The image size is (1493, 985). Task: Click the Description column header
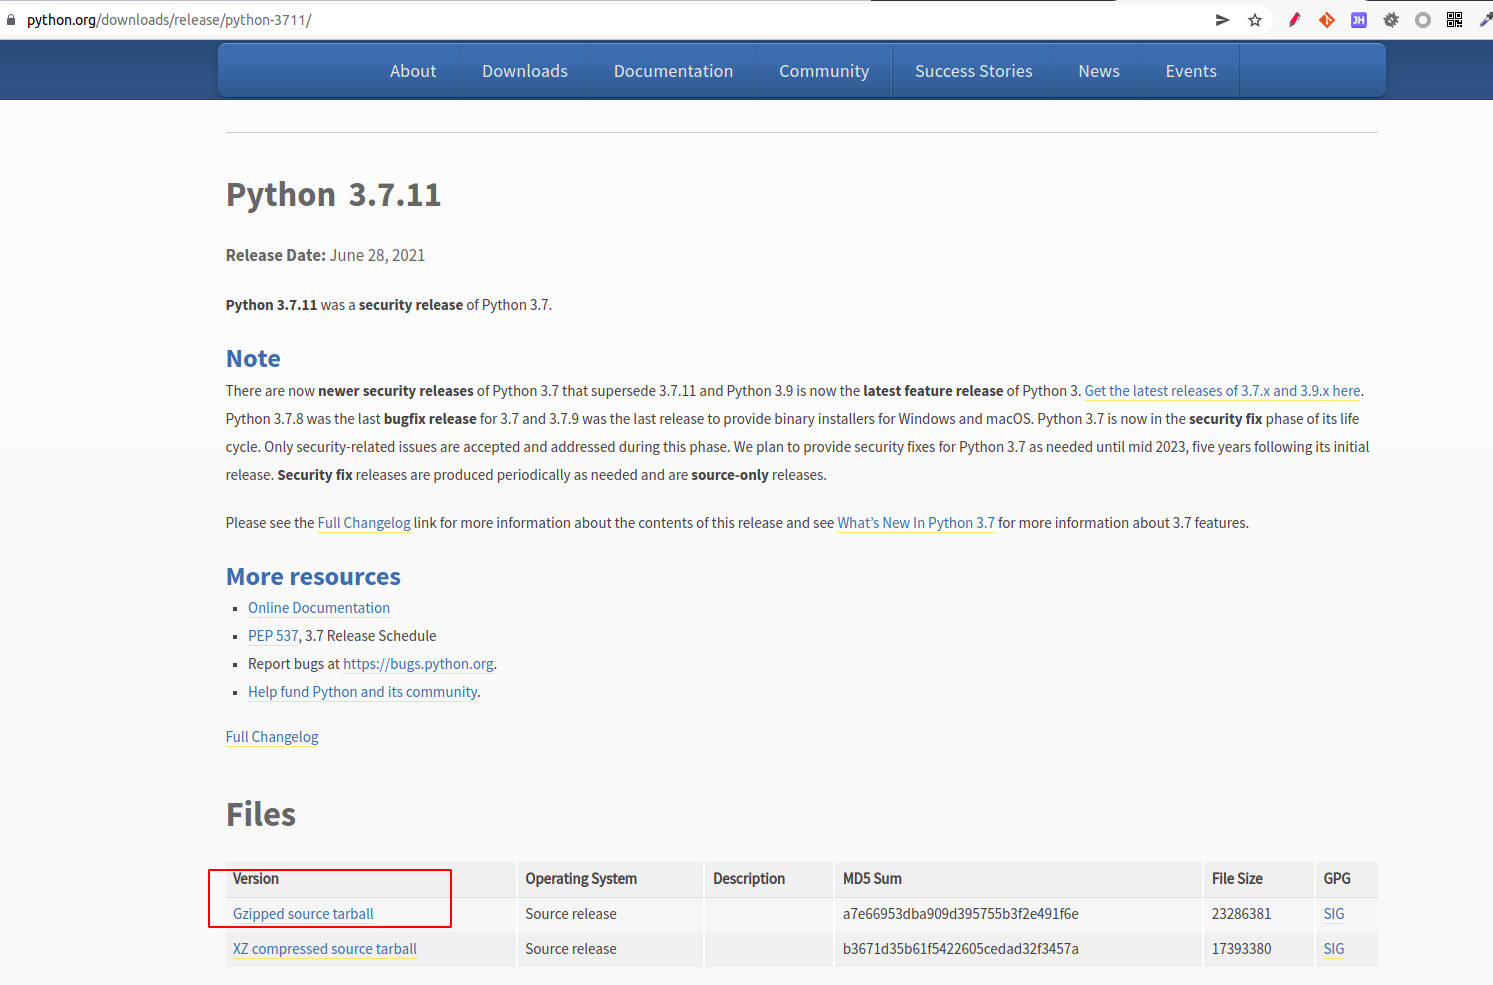[x=749, y=879]
